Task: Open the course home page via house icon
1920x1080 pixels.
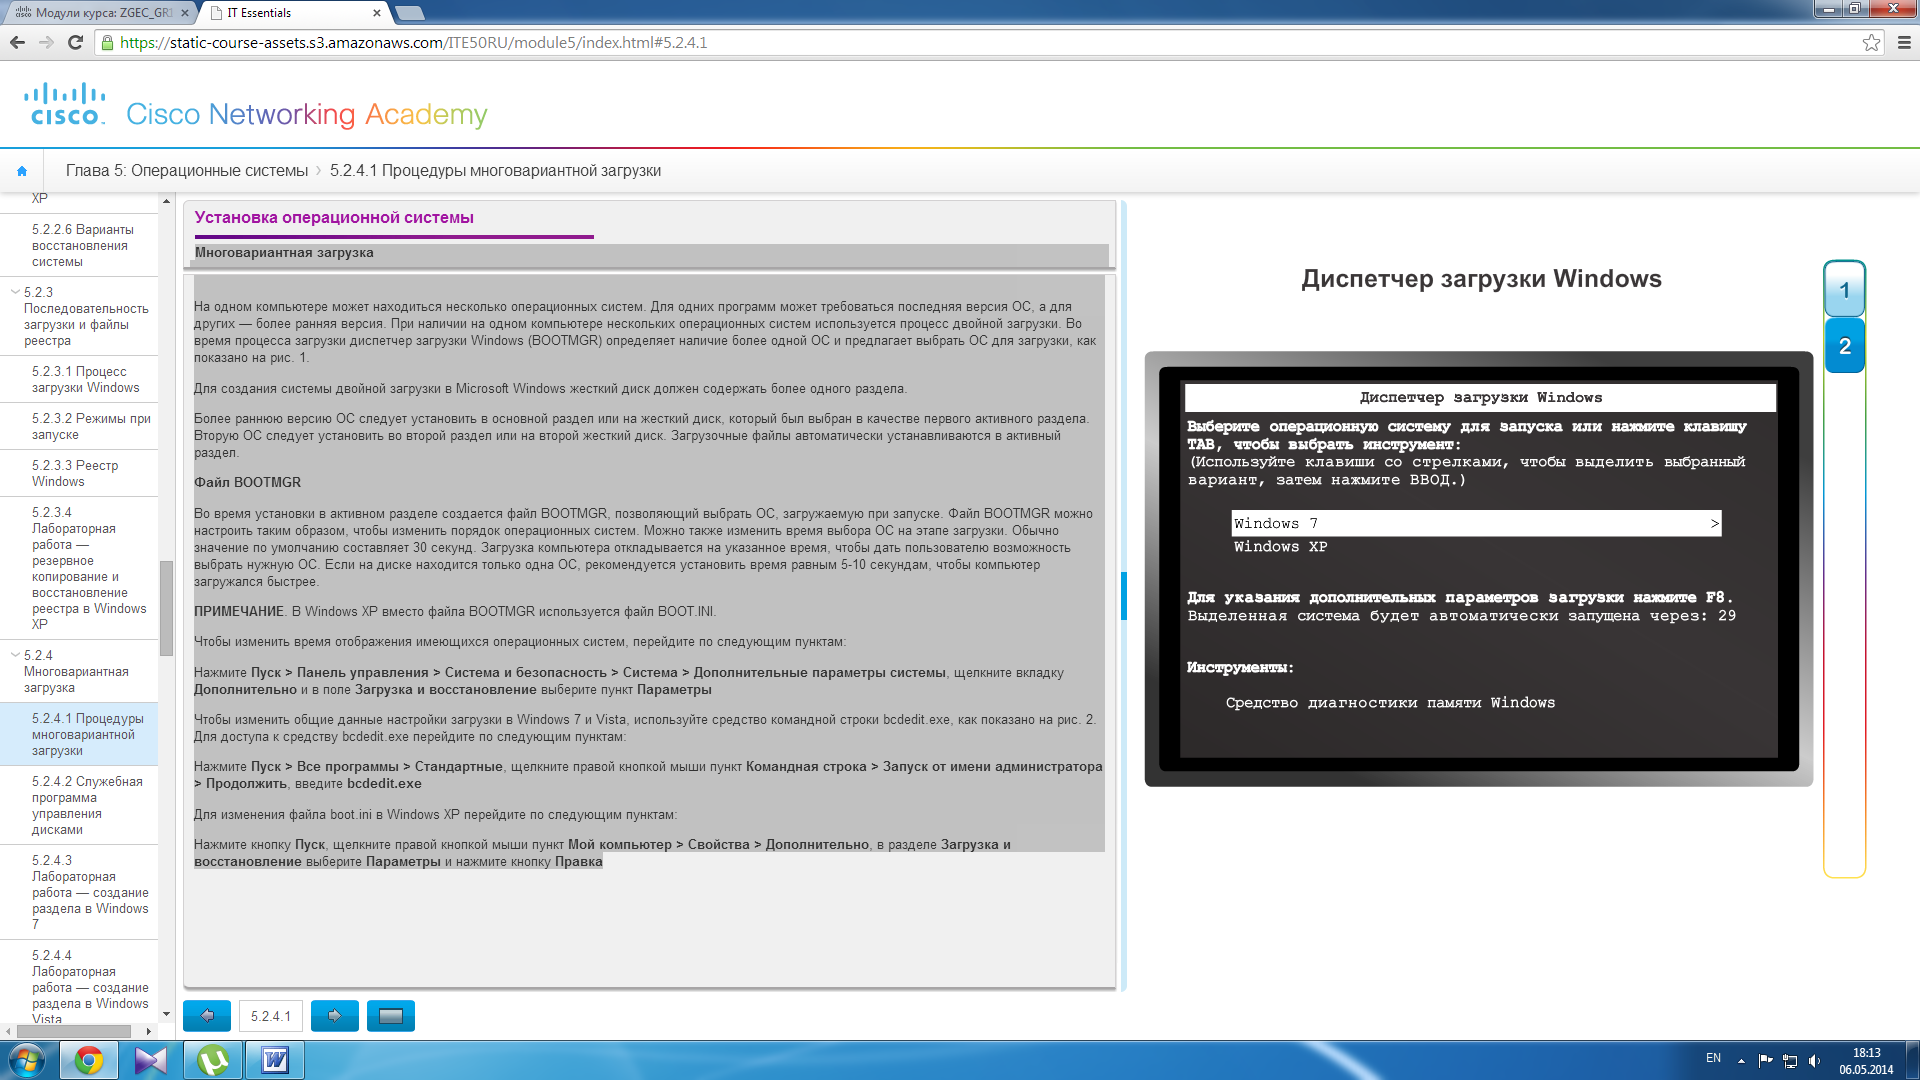Action: [x=22, y=171]
